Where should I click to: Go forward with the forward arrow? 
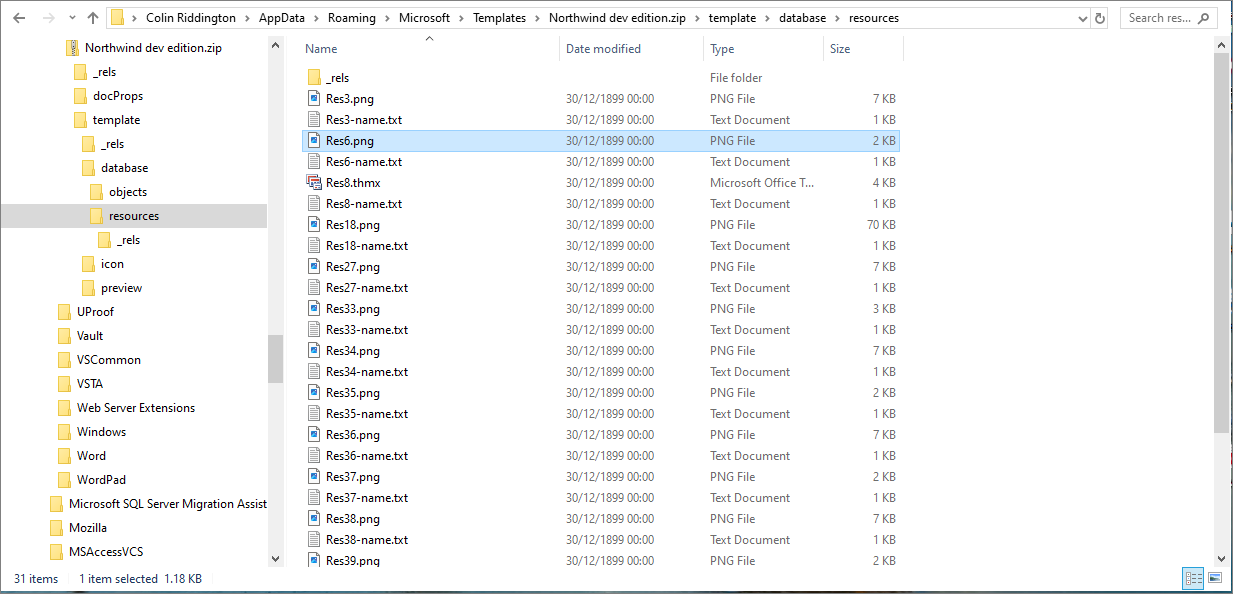pos(49,18)
